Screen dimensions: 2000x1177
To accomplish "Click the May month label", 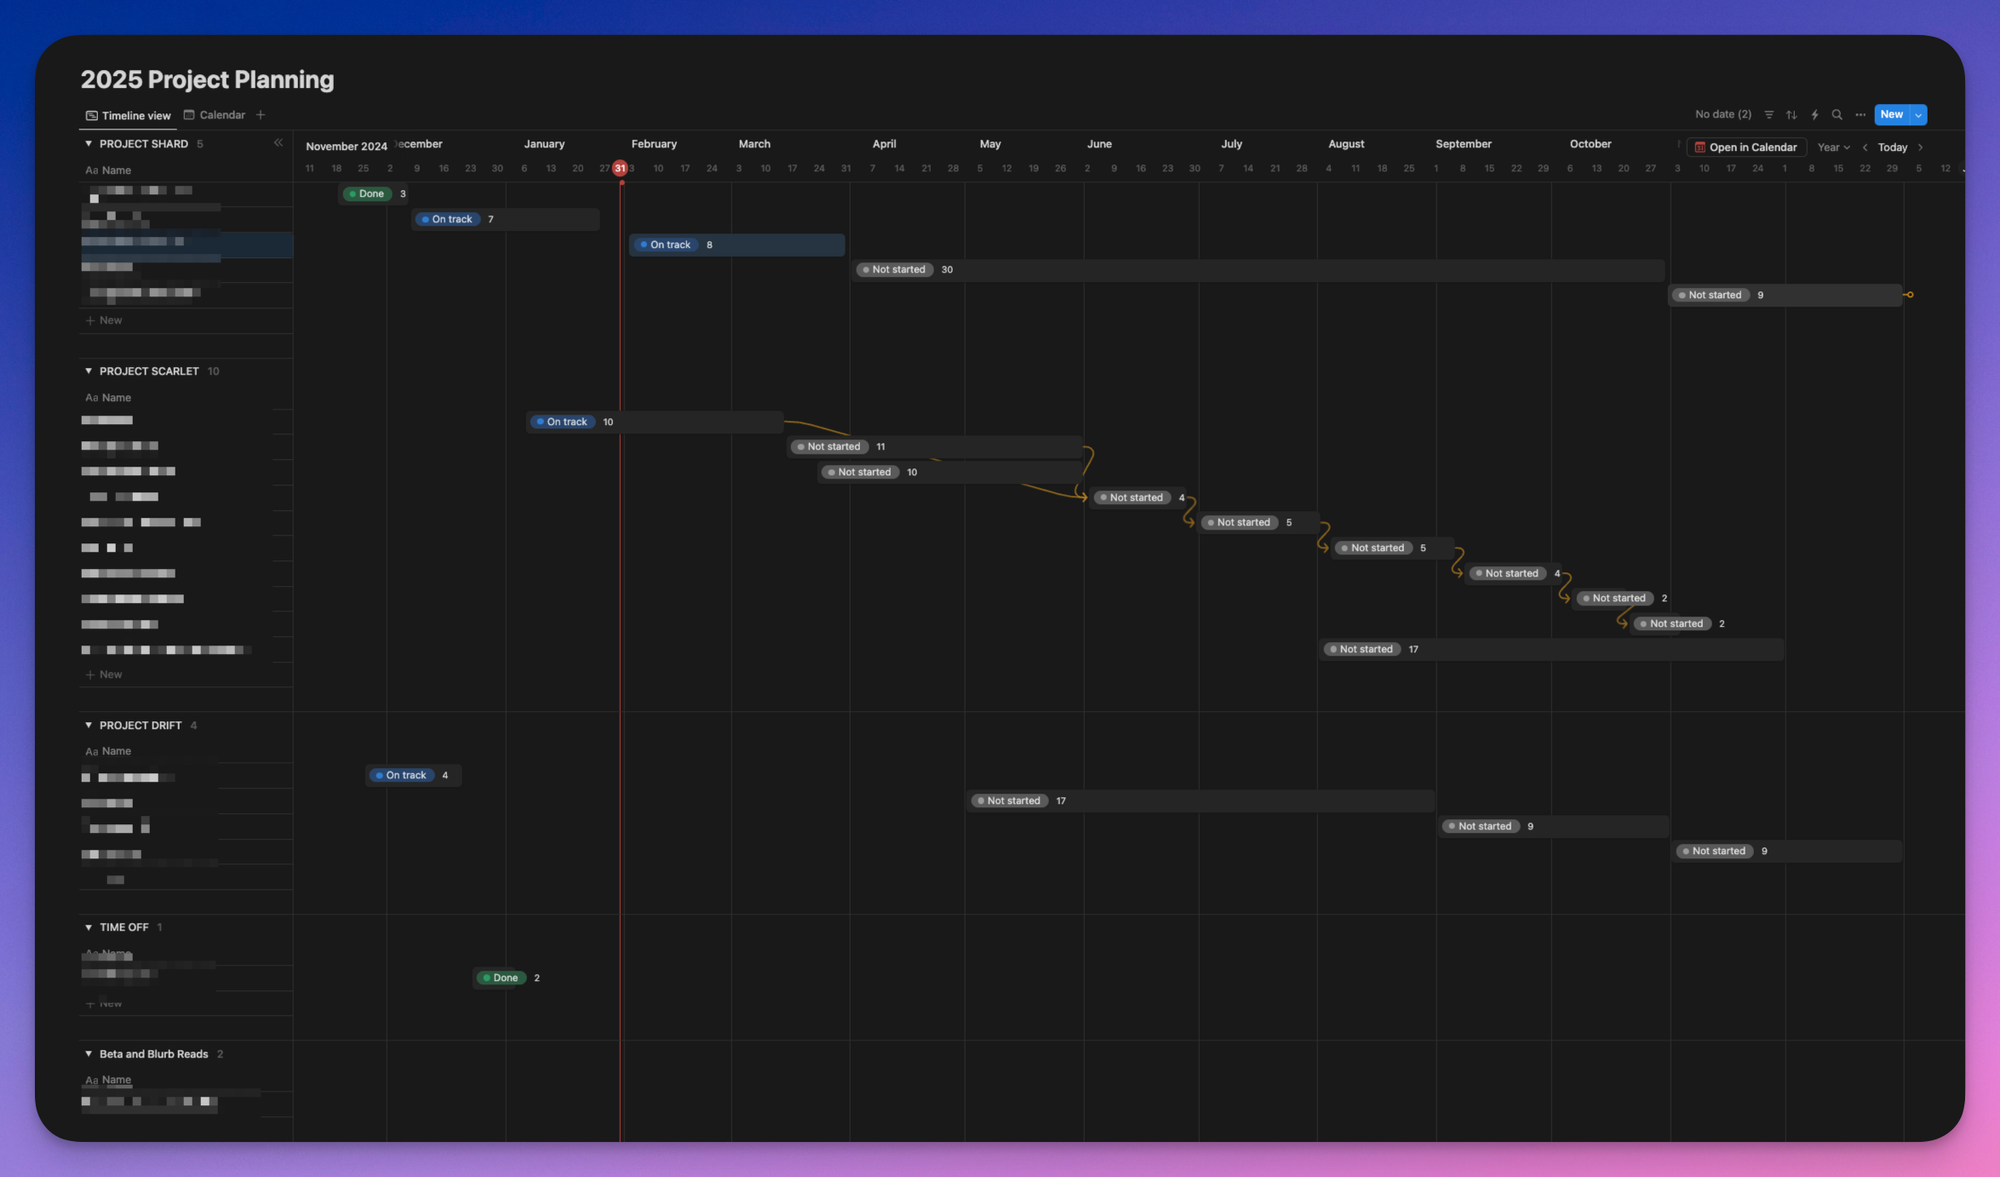I will coord(990,144).
